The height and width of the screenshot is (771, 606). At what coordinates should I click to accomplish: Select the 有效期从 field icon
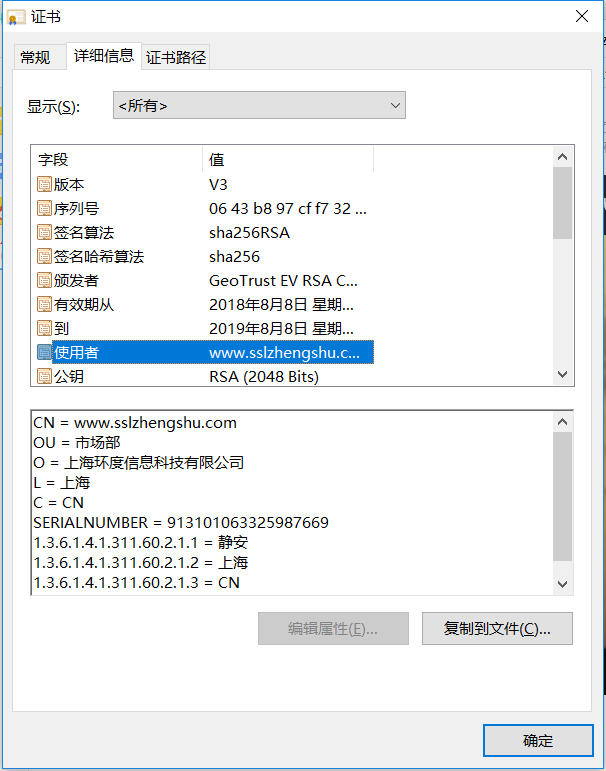click(x=44, y=304)
